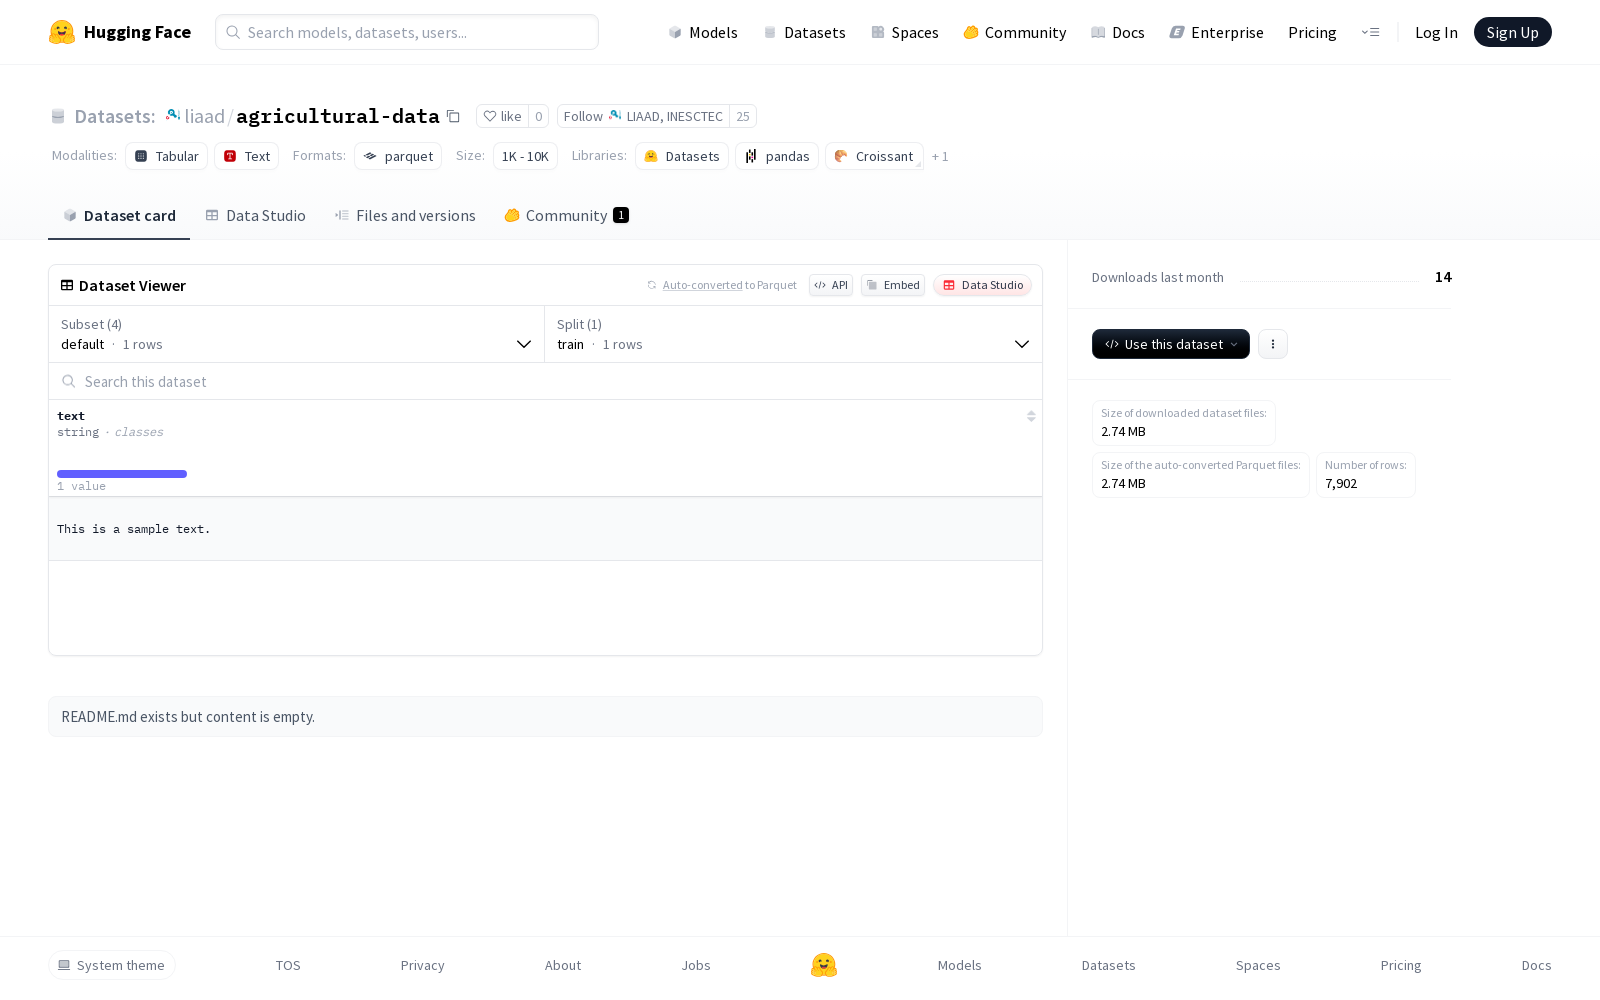
Task: Open Datasets in top navigation
Action: click(x=804, y=32)
